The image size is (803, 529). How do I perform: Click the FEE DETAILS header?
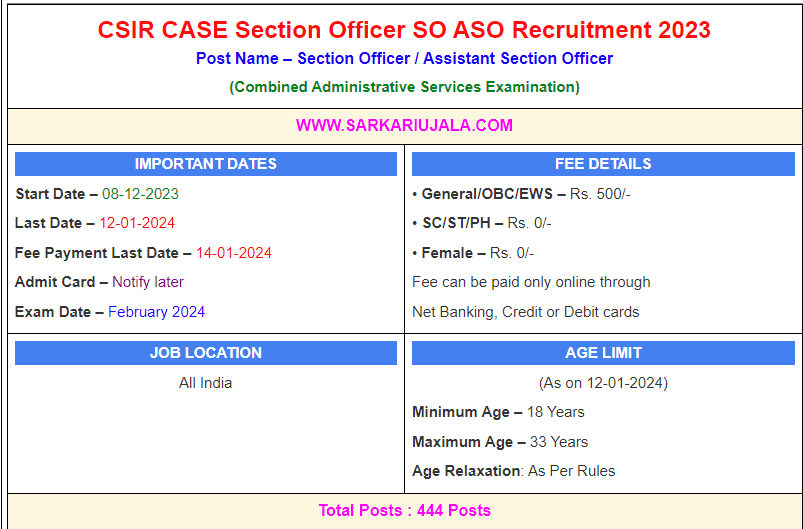pos(603,164)
